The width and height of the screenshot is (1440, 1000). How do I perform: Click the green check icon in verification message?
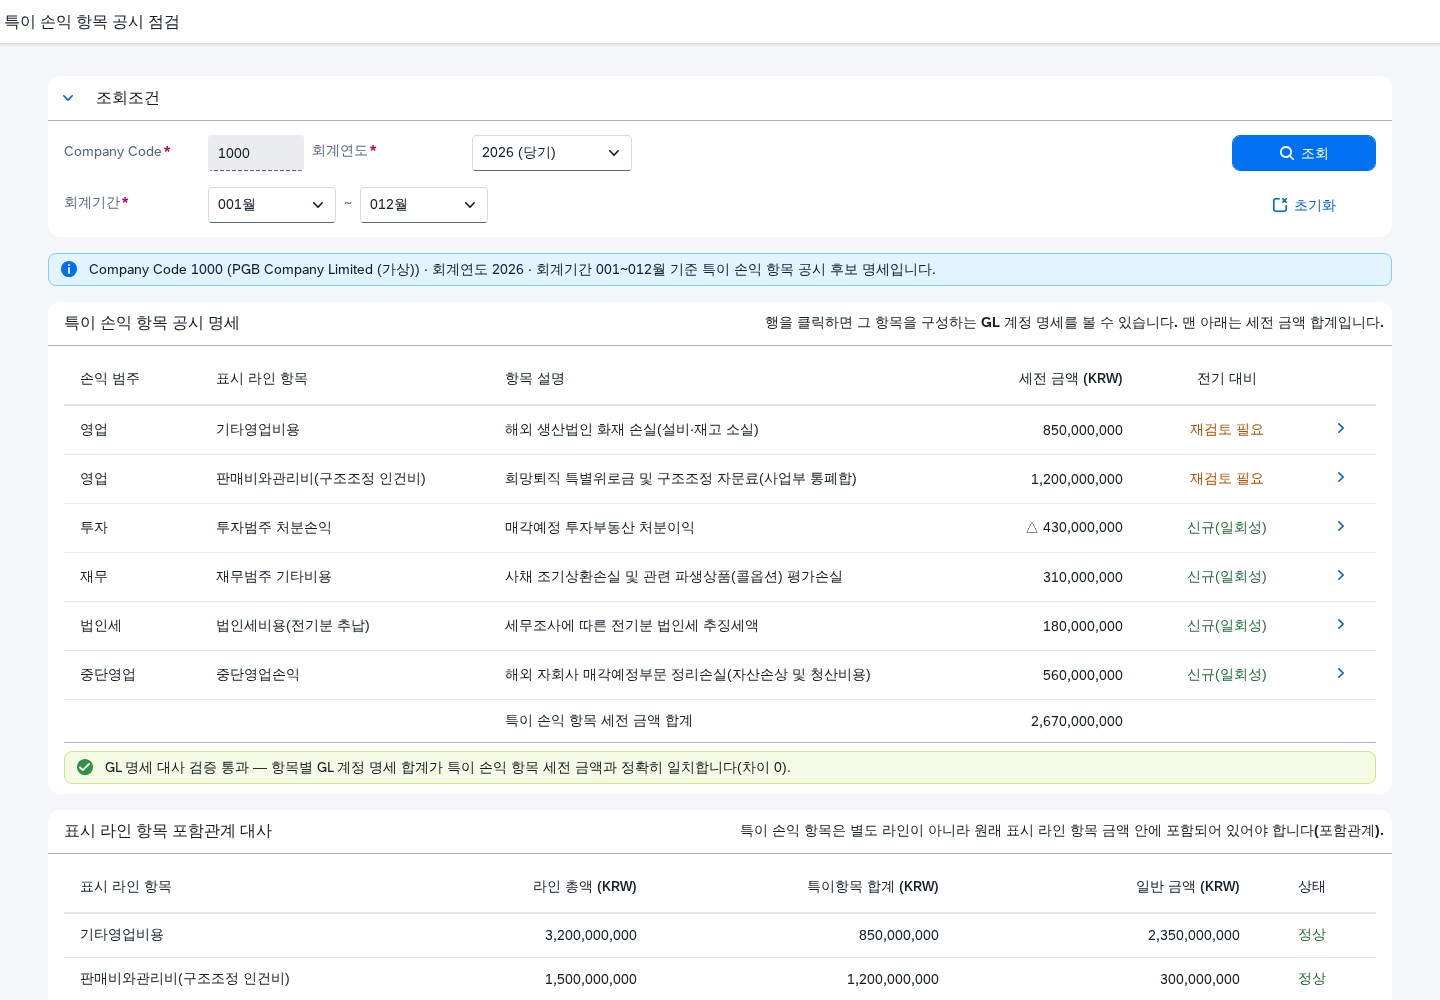85,767
